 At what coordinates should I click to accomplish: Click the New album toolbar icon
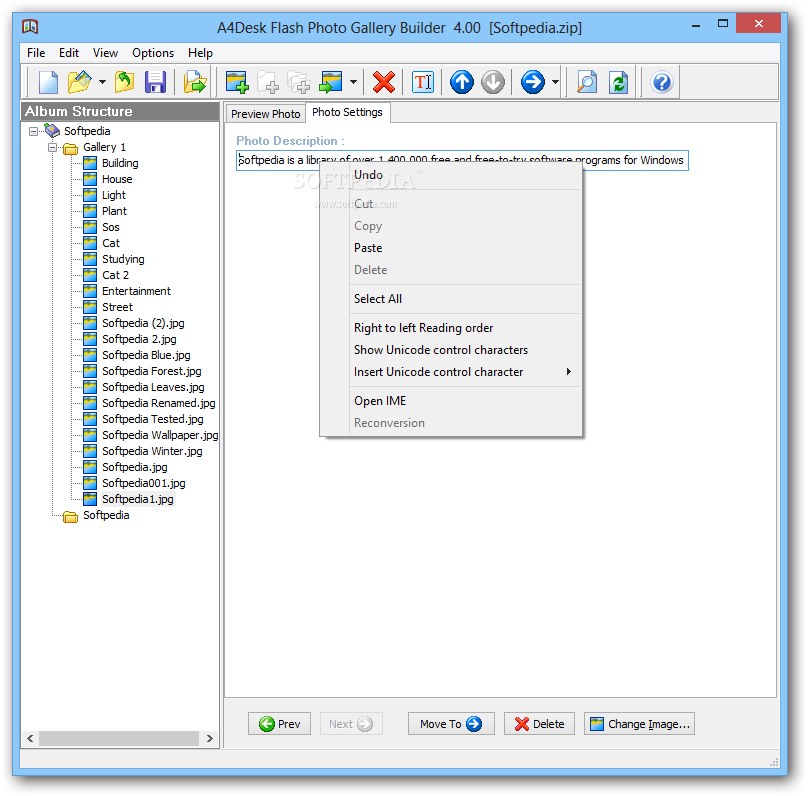pyautogui.click(x=48, y=82)
